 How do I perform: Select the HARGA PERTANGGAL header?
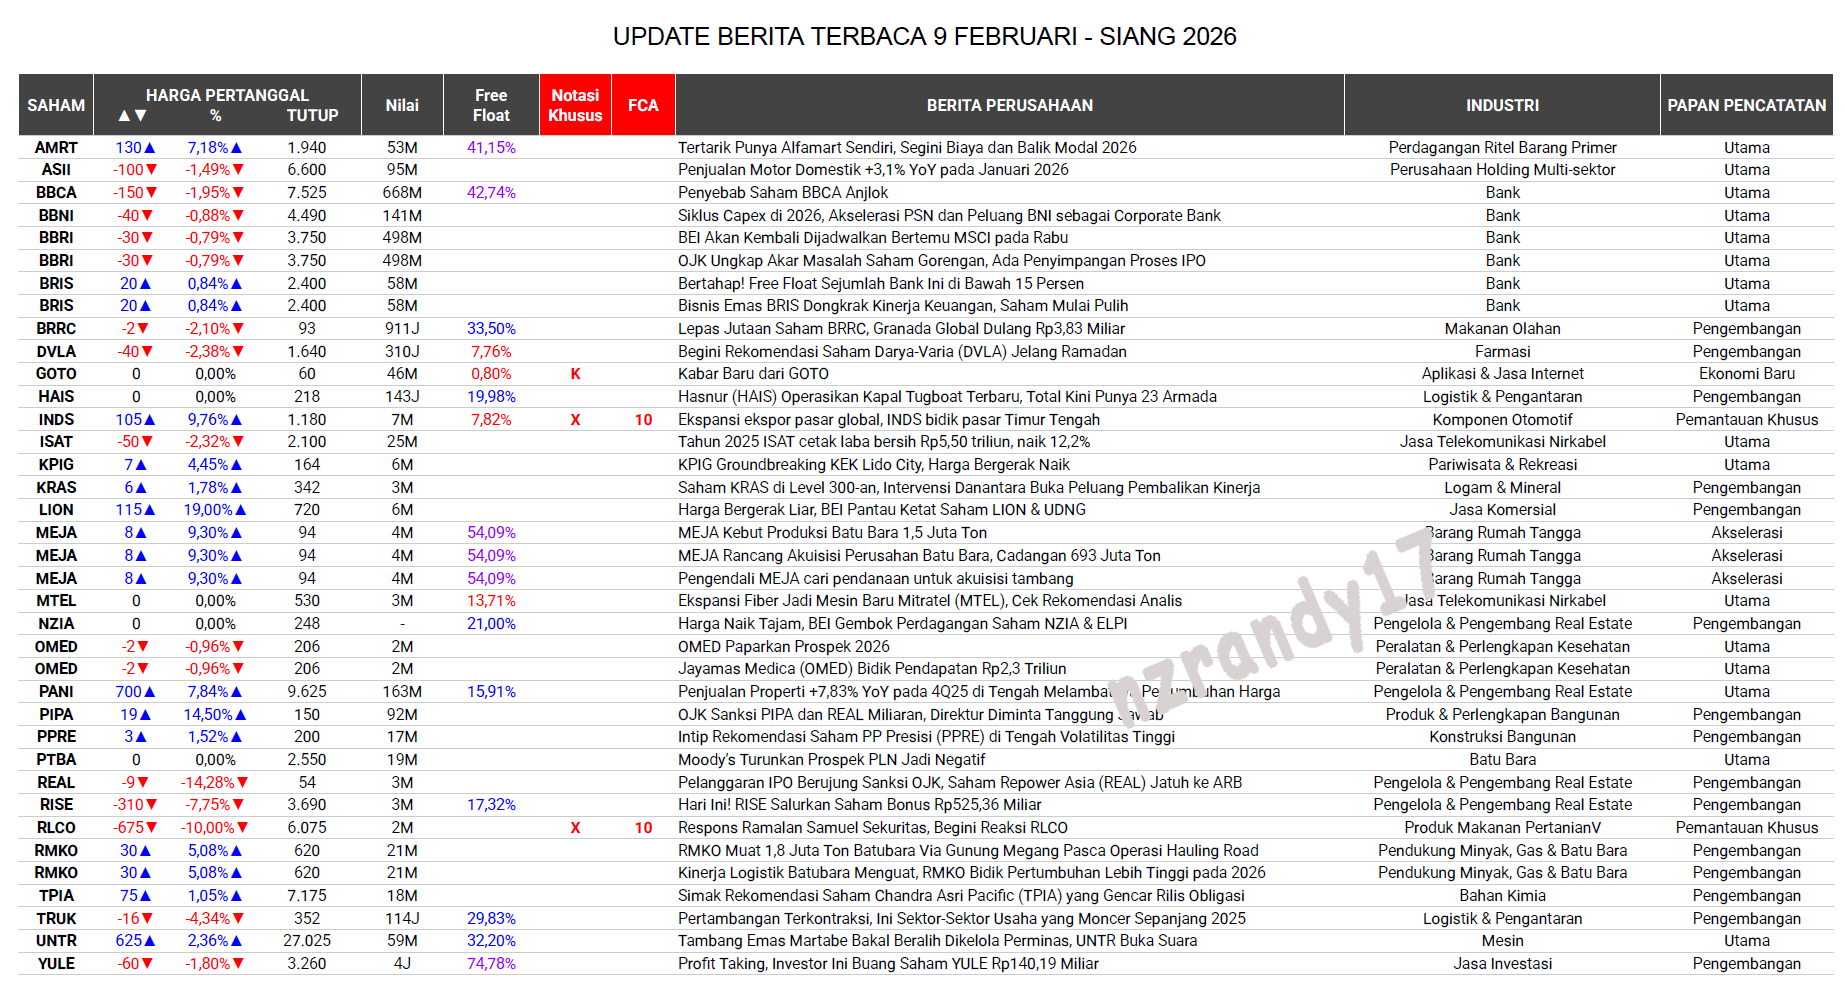[227, 95]
